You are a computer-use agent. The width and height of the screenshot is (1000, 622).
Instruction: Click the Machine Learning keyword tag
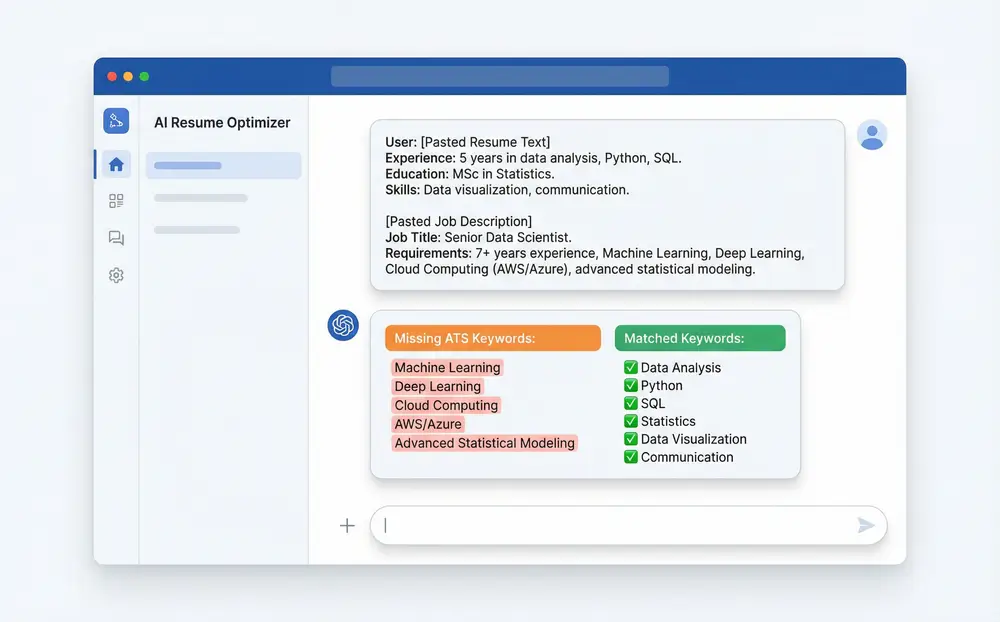tap(447, 367)
